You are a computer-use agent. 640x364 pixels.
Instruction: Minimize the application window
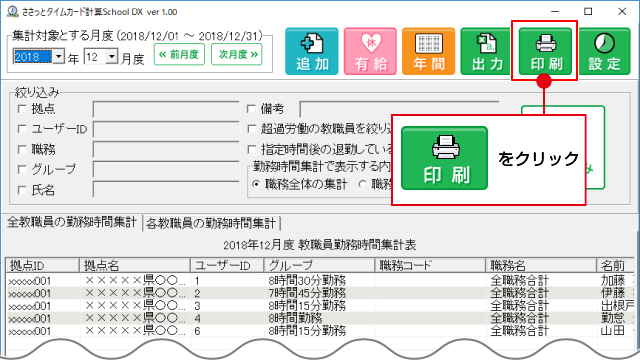click(x=555, y=11)
